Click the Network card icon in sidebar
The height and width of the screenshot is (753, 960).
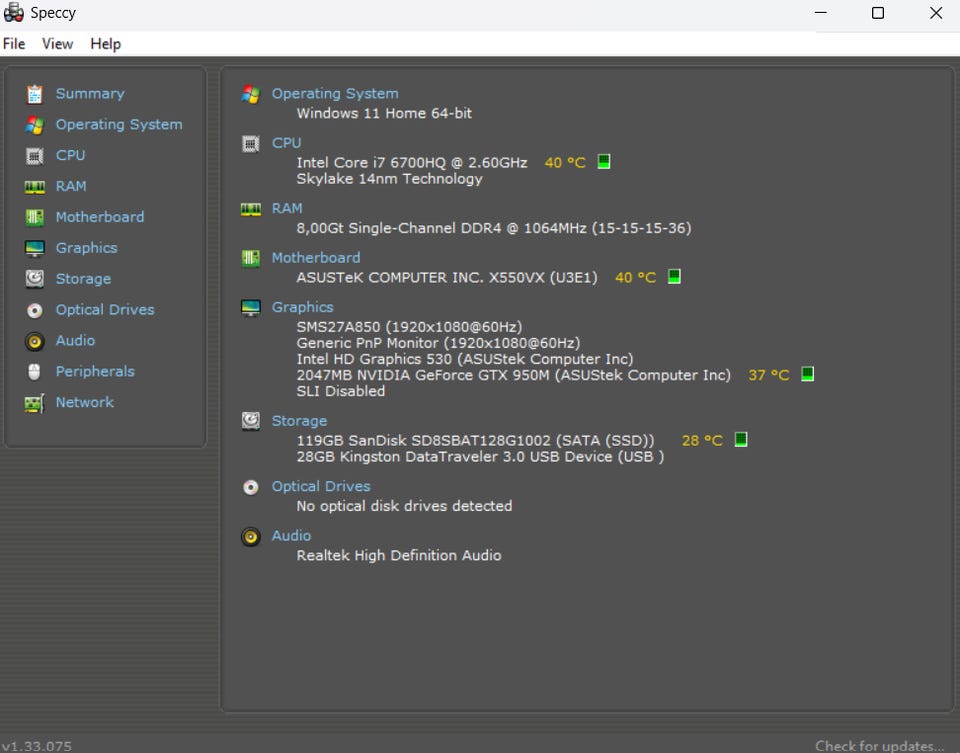point(34,403)
